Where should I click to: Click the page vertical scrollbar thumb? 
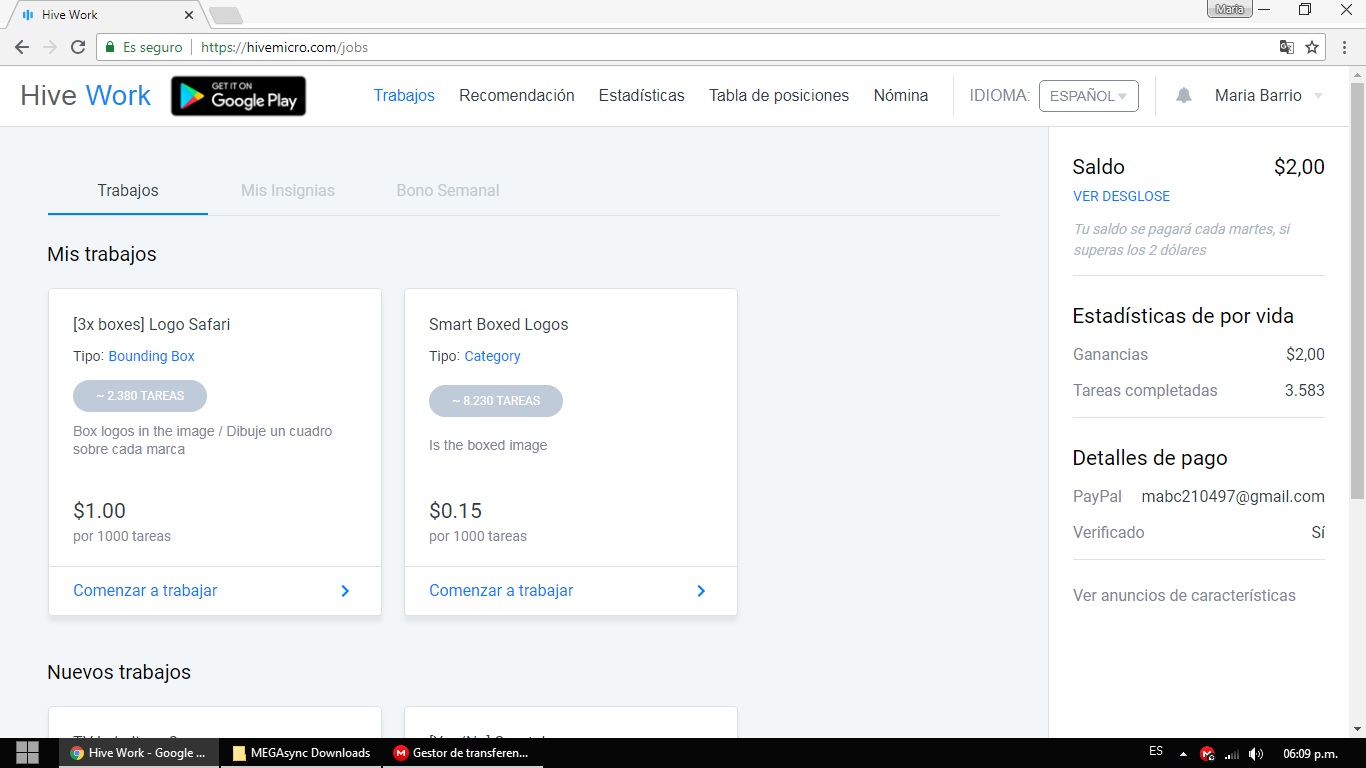tap(1357, 290)
